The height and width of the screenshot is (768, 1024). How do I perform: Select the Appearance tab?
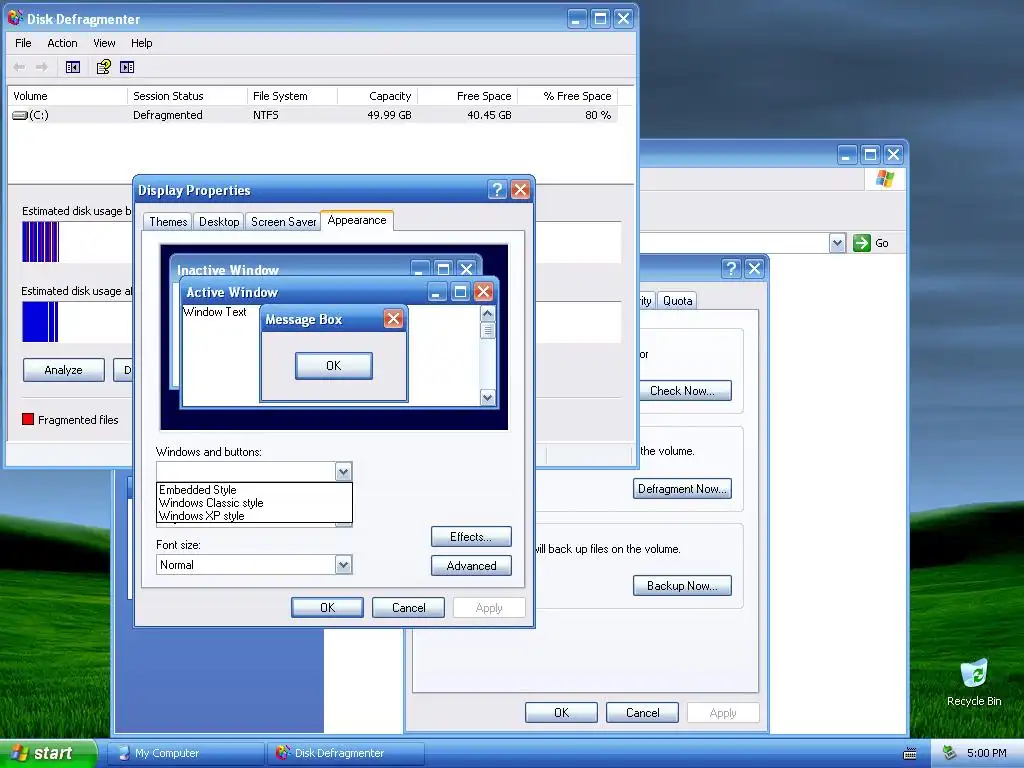(357, 220)
